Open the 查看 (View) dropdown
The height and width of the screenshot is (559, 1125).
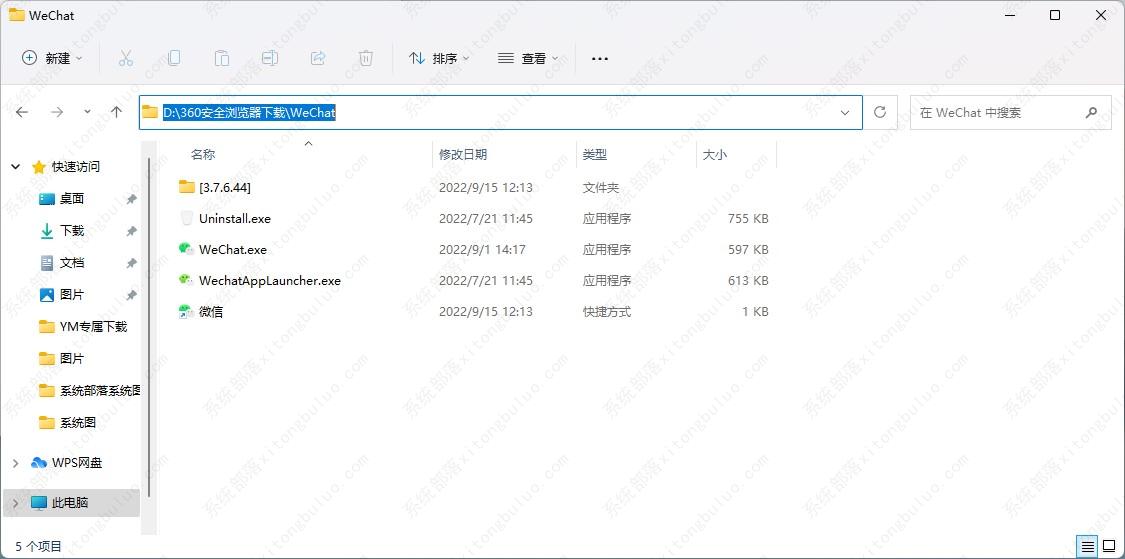click(x=528, y=58)
